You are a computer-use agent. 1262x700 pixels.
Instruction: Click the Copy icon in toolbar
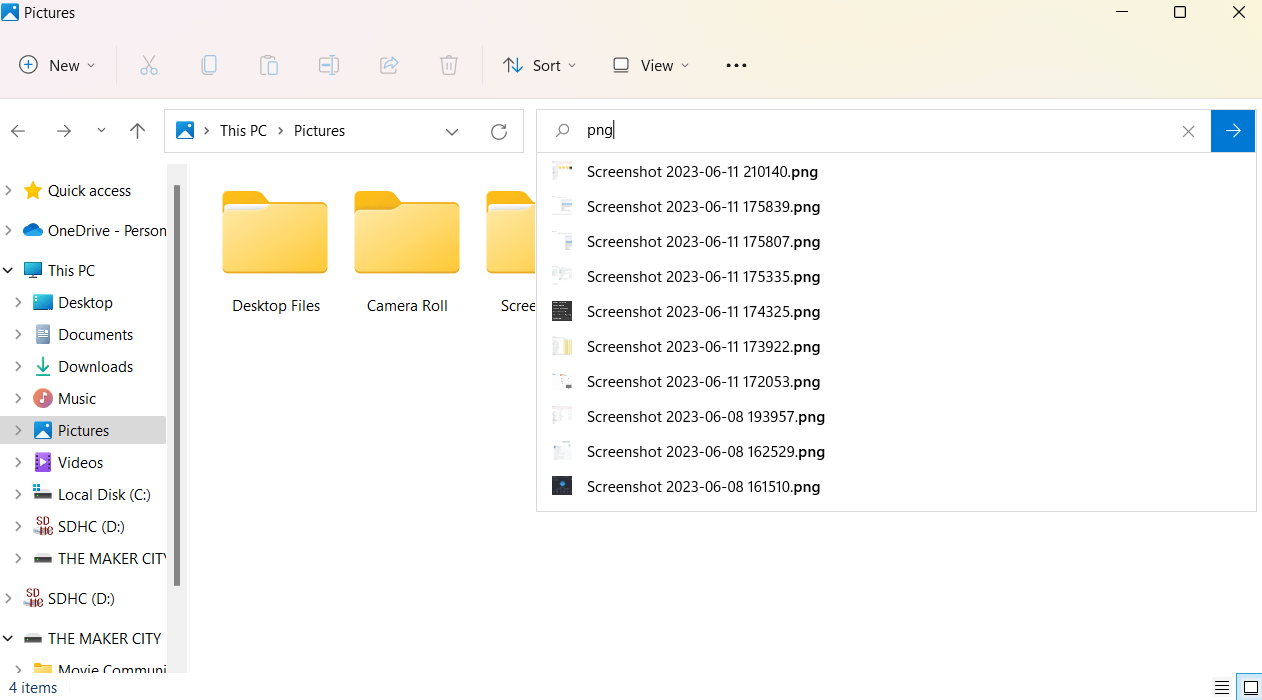(x=209, y=65)
